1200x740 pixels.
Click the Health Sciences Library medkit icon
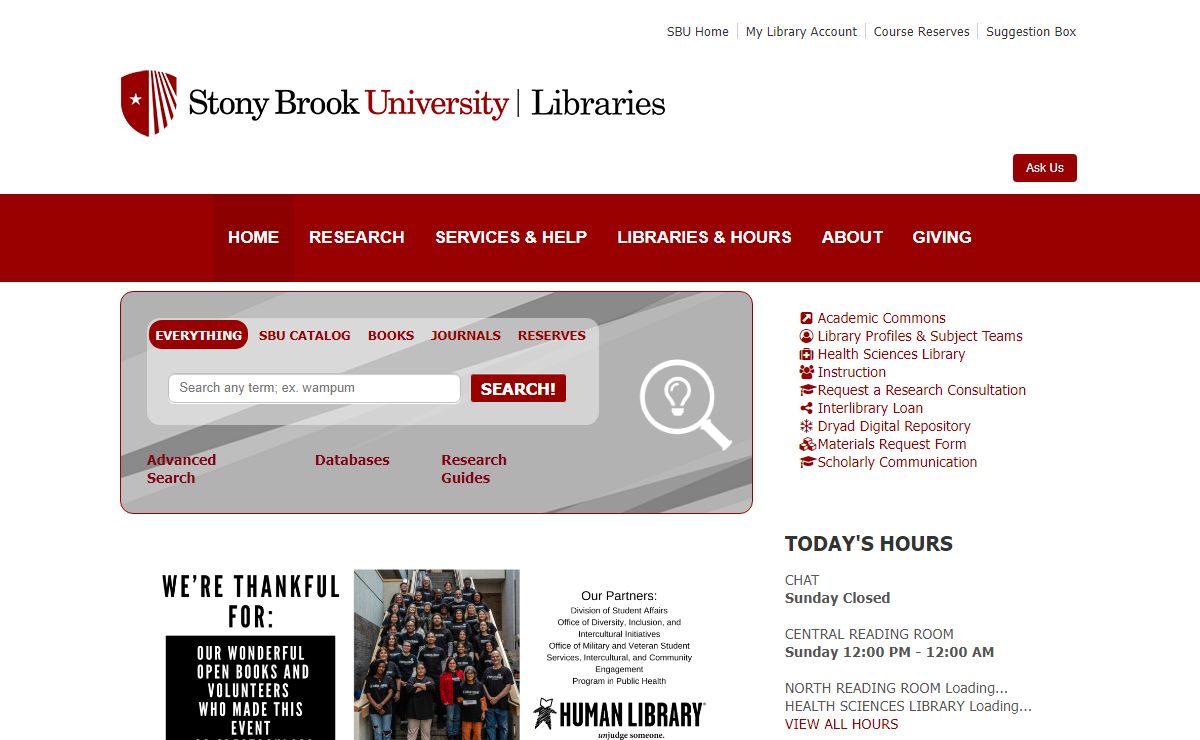[x=807, y=354]
